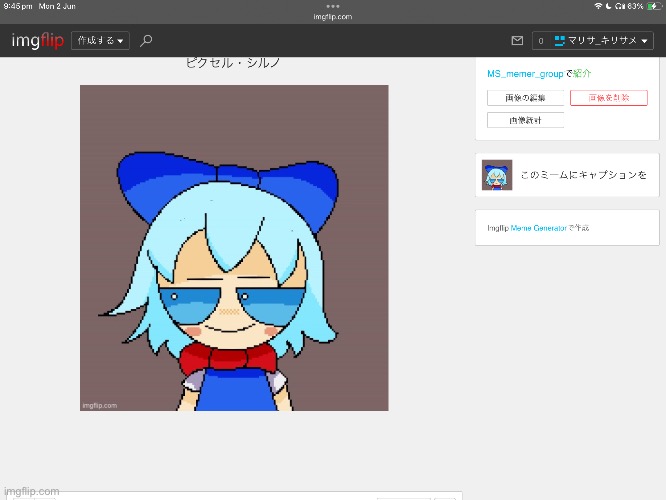666x500 pixels.
Task: Open the search magnifier icon
Action: pos(146,41)
